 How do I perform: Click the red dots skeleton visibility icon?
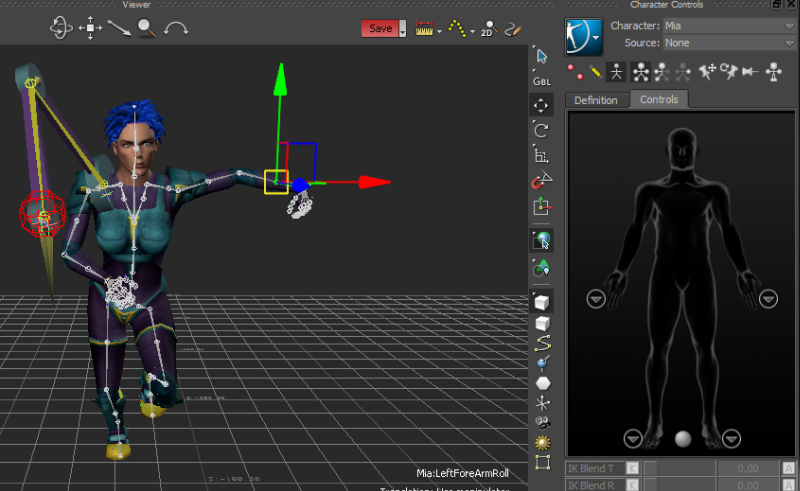click(575, 72)
